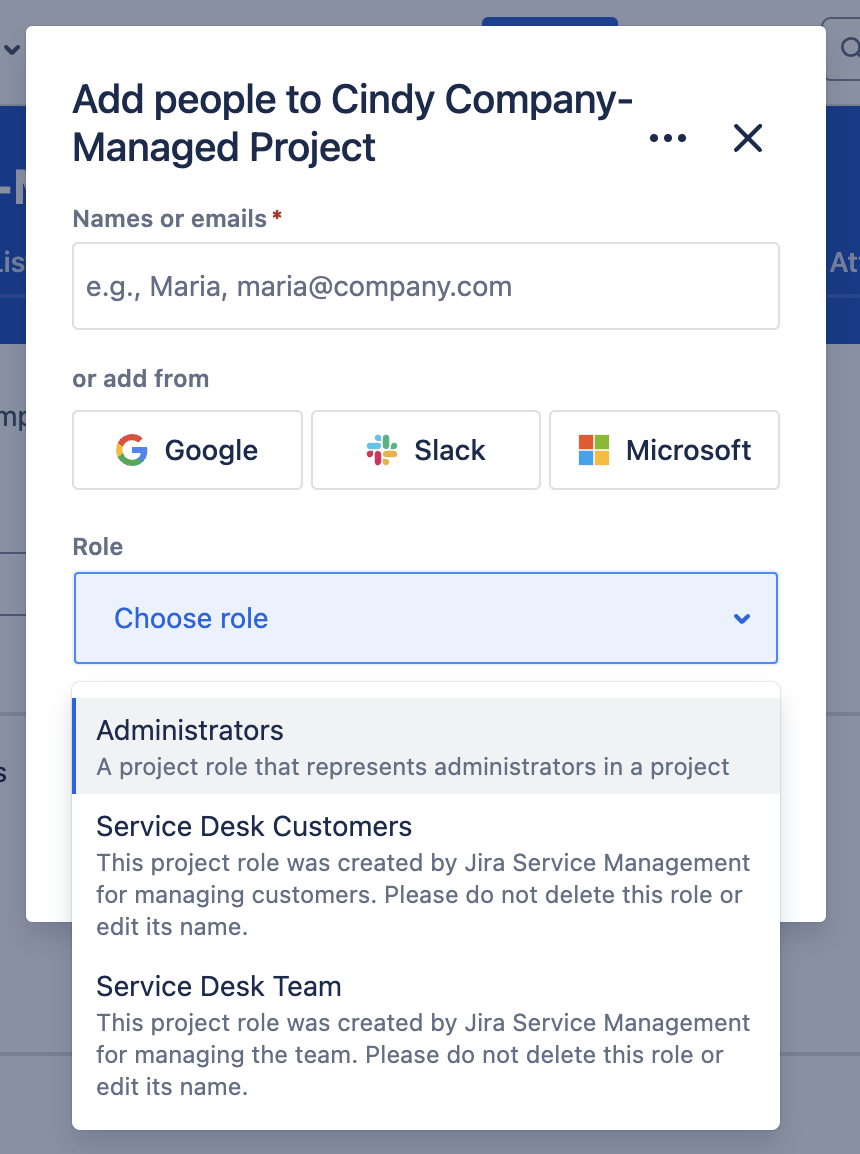Click the Microsoft logo icon
The image size is (860, 1154).
click(x=593, y=450)
